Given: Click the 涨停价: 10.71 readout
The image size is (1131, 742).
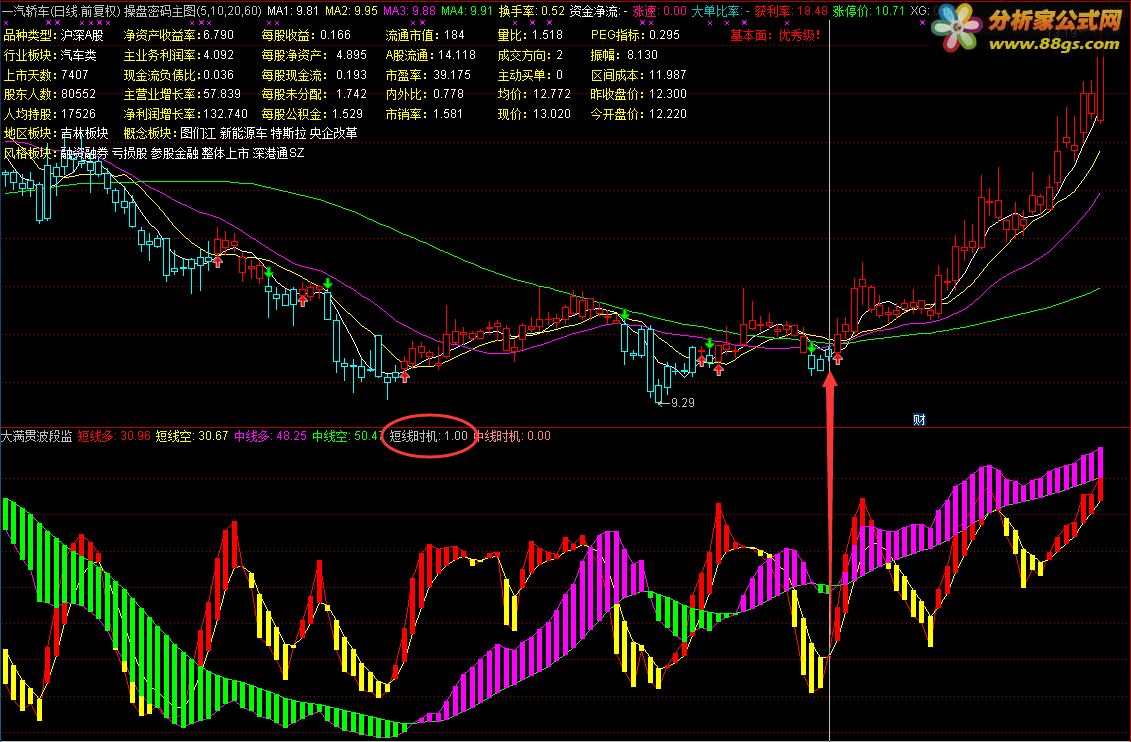Looking at the screenshot, I should coord(868,11).
